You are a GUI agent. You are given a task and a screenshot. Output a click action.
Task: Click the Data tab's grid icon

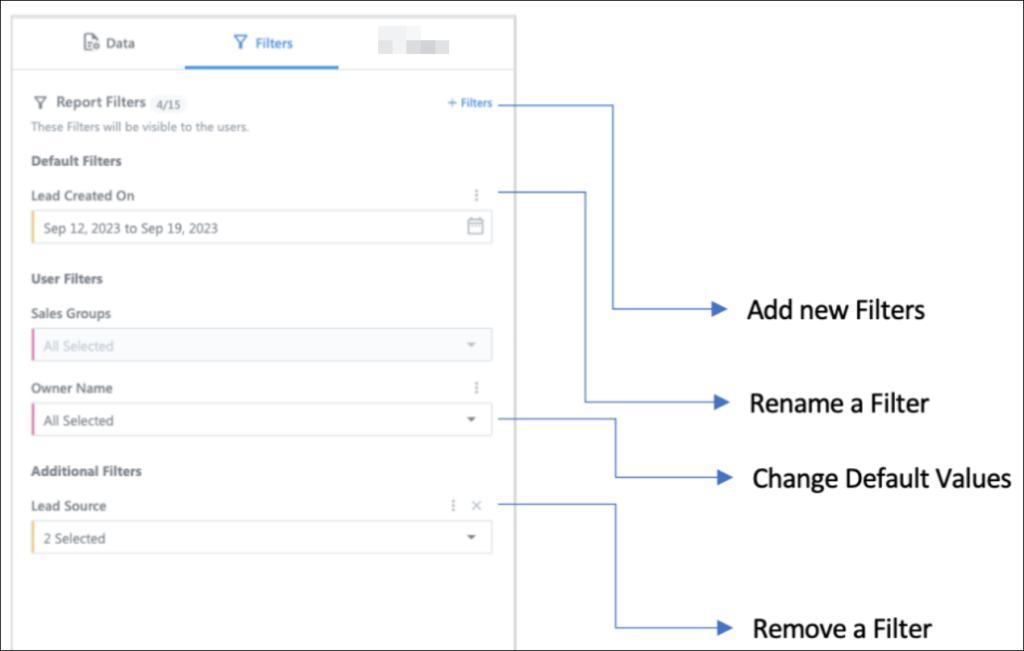(x=88, y=42)
